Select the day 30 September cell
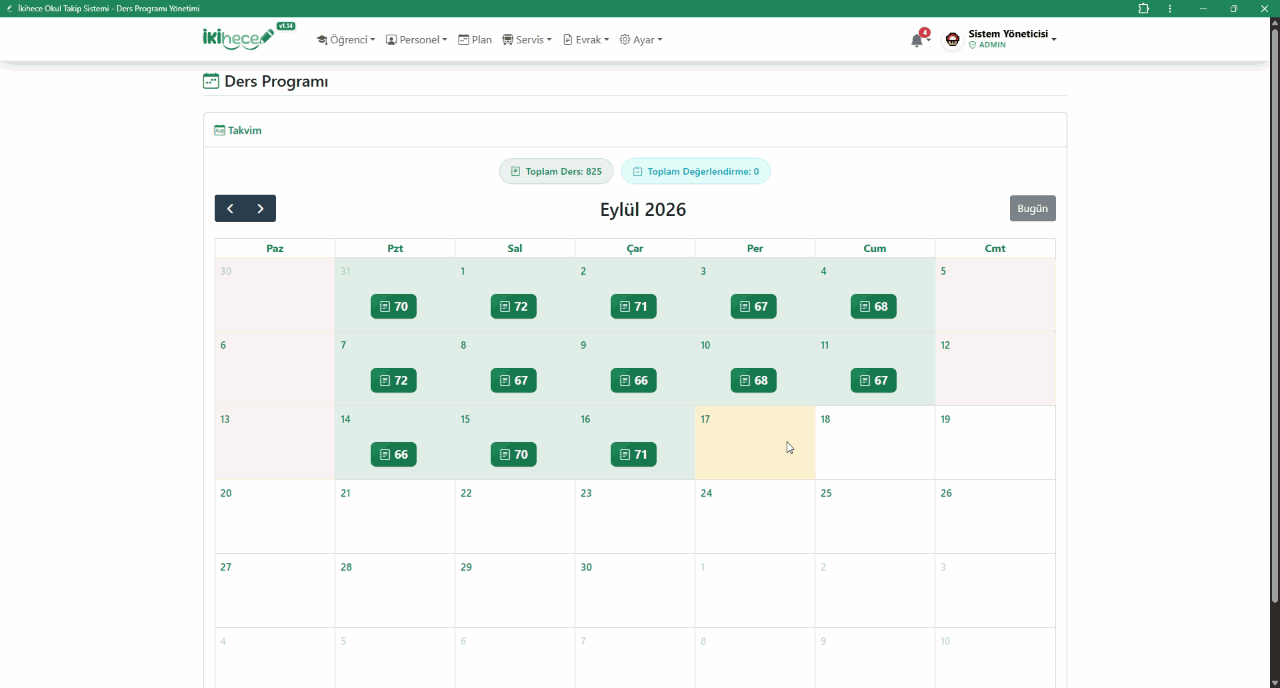 (x=635, y=590)
